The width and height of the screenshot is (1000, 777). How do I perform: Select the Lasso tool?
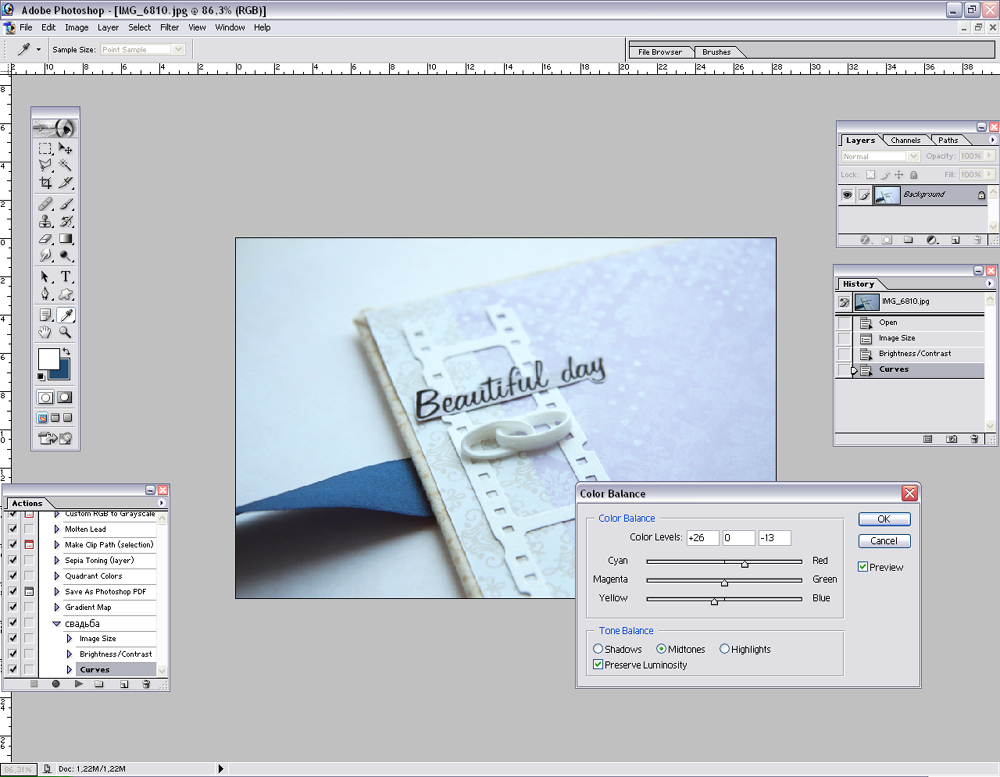45,165
